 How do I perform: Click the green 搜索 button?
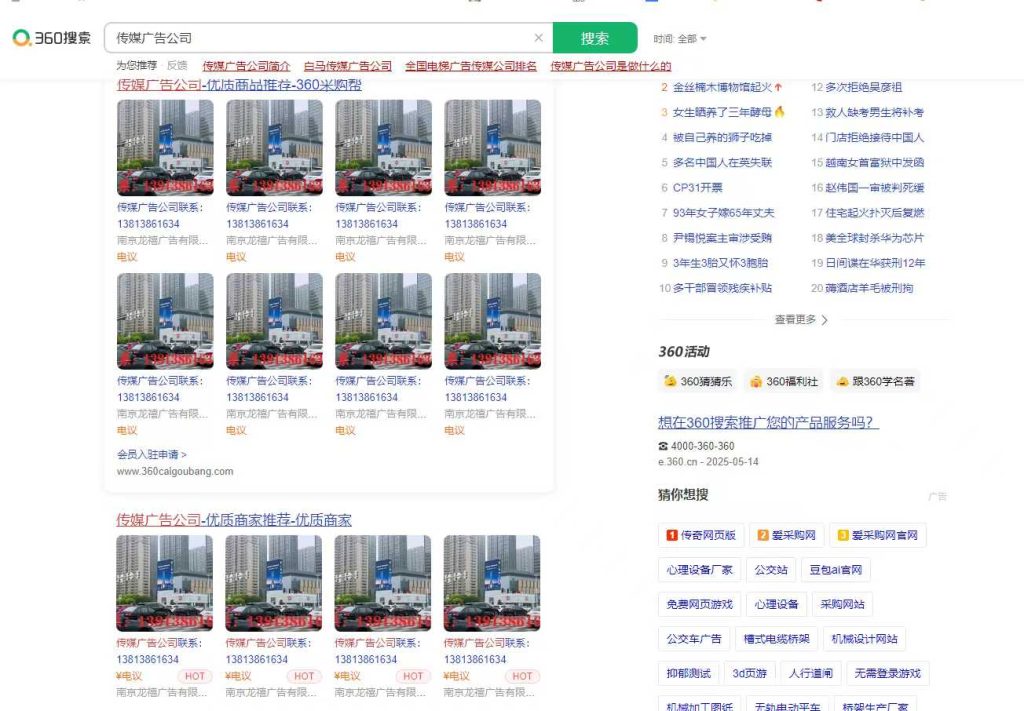[x=595, y=38]
